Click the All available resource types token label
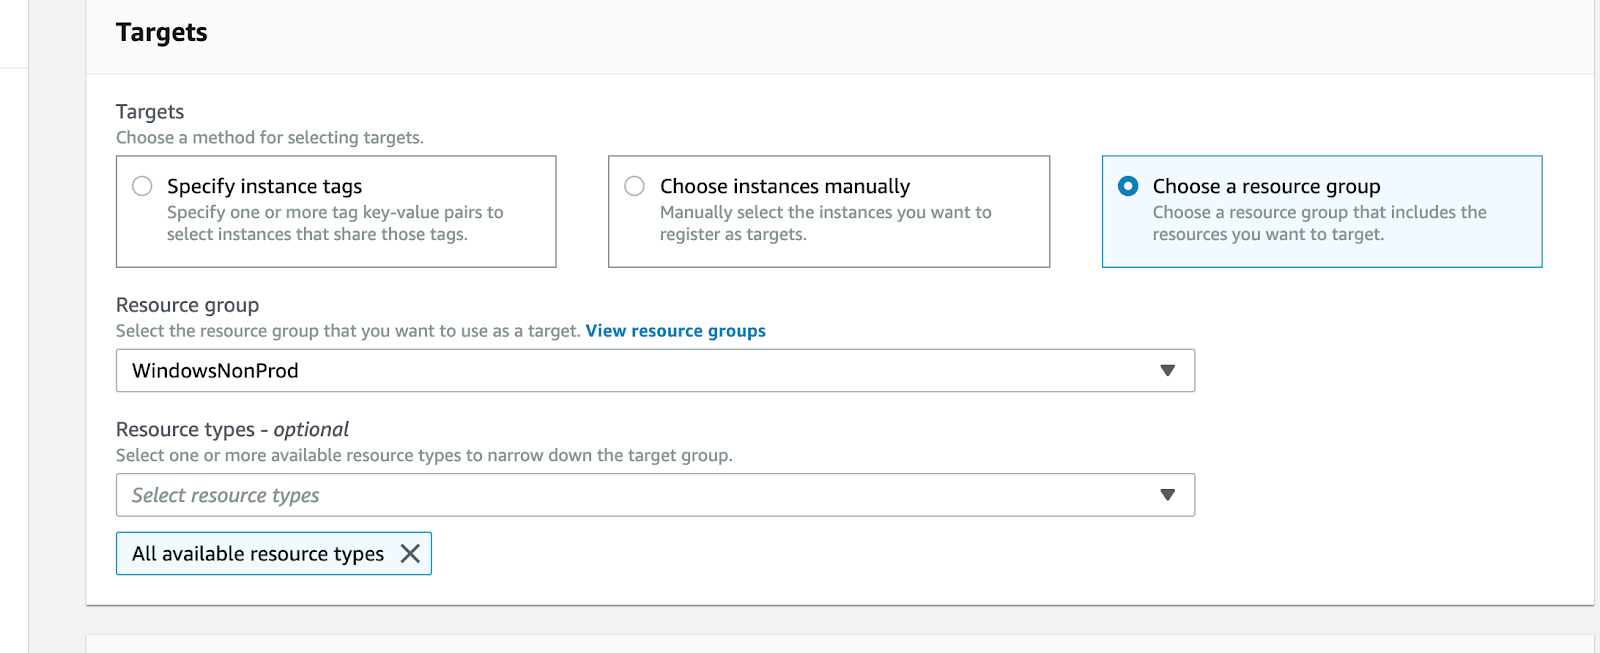The width and height of the screenshot is (1600, 653). (x=258, y=554)
